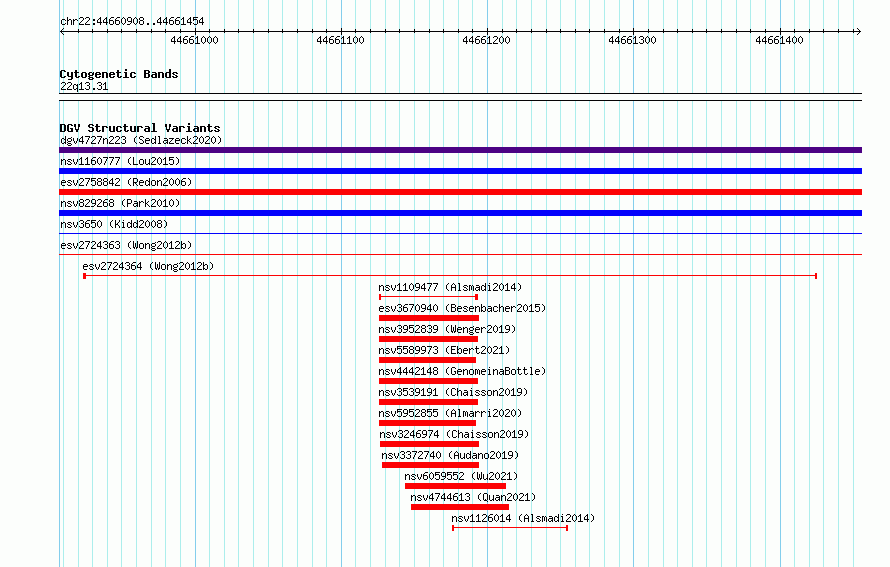The height and width of the screenshot is (567, 890).
Task: Click the red esv2758842 variant bar
Action: coord(460,192)
